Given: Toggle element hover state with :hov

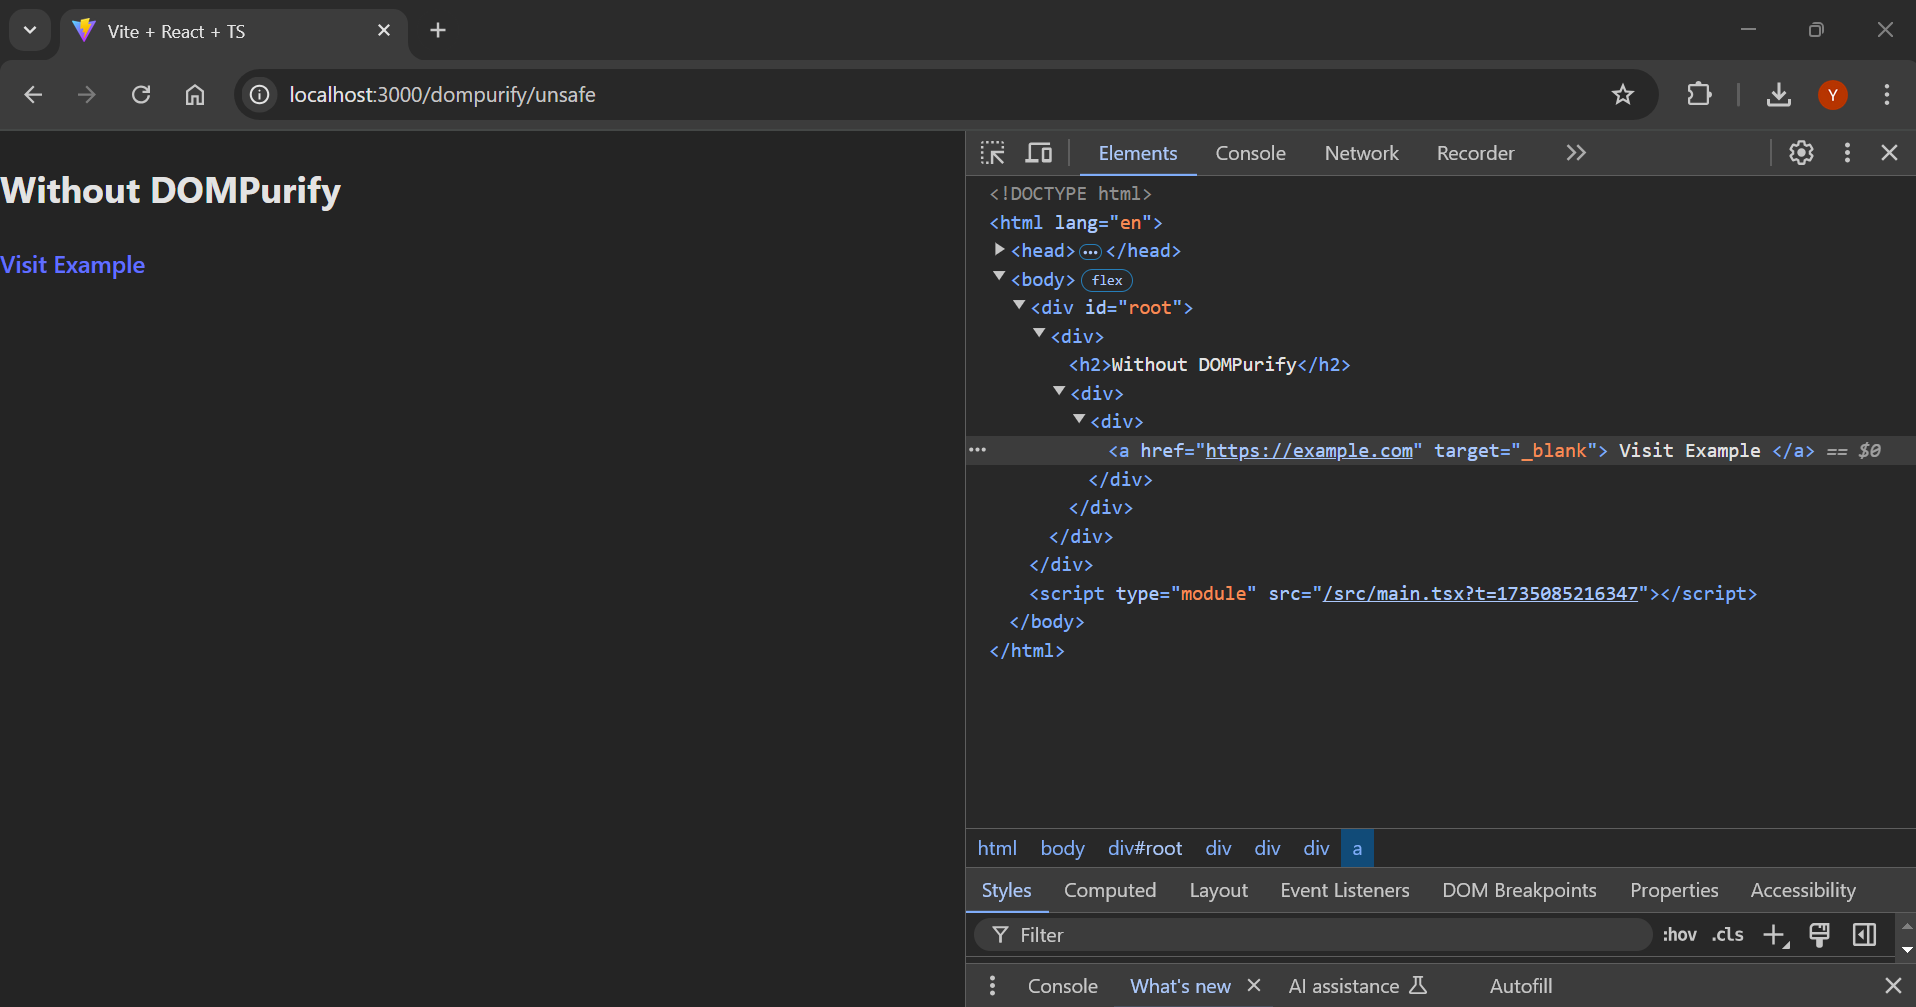Looking at the screenshot, I should 1680,934.
